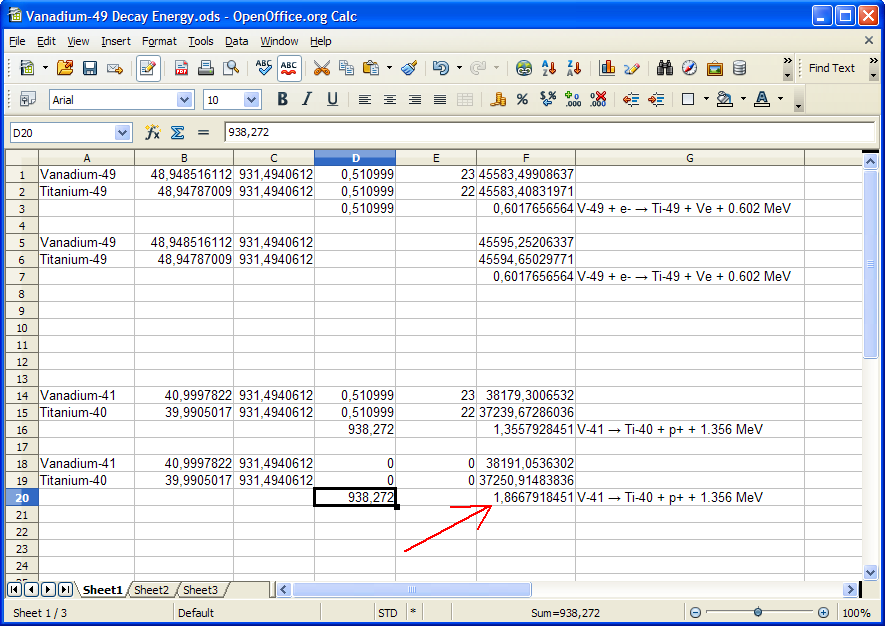885x626 pixels.
Task: Adjust the zoom slider in status bar
Action: coord(758,612)
